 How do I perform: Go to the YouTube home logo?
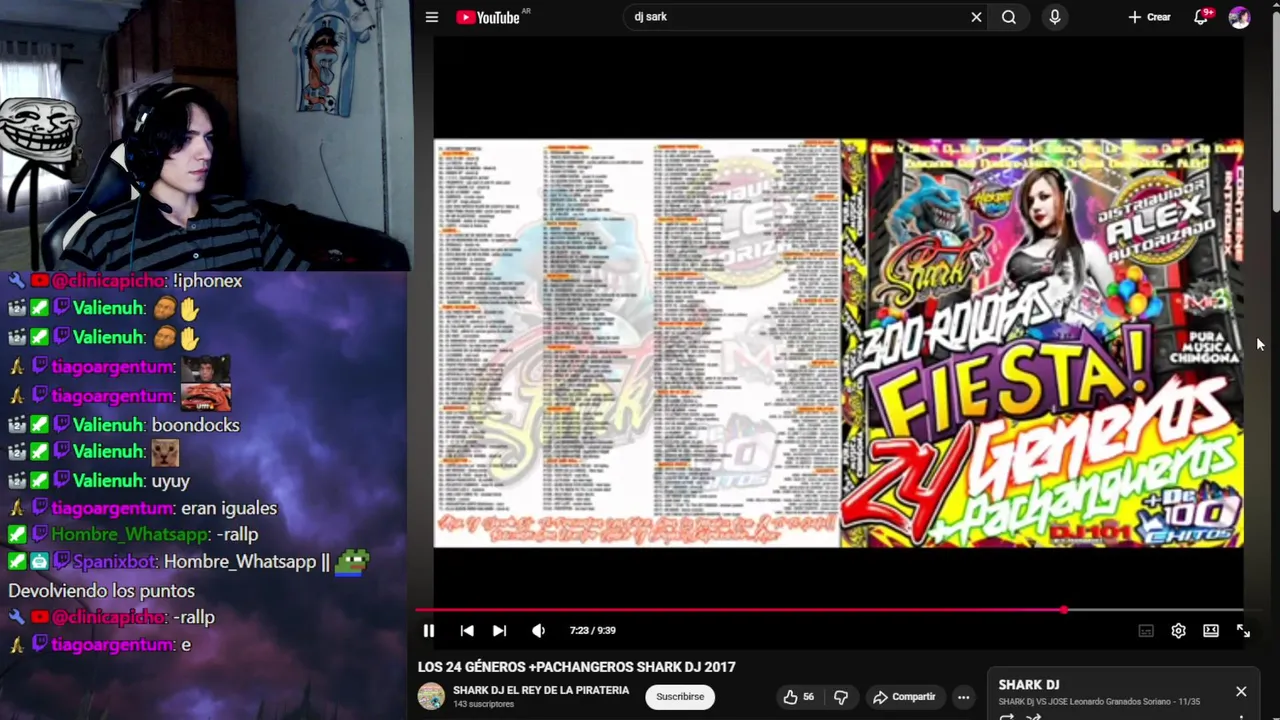(488, 17)
